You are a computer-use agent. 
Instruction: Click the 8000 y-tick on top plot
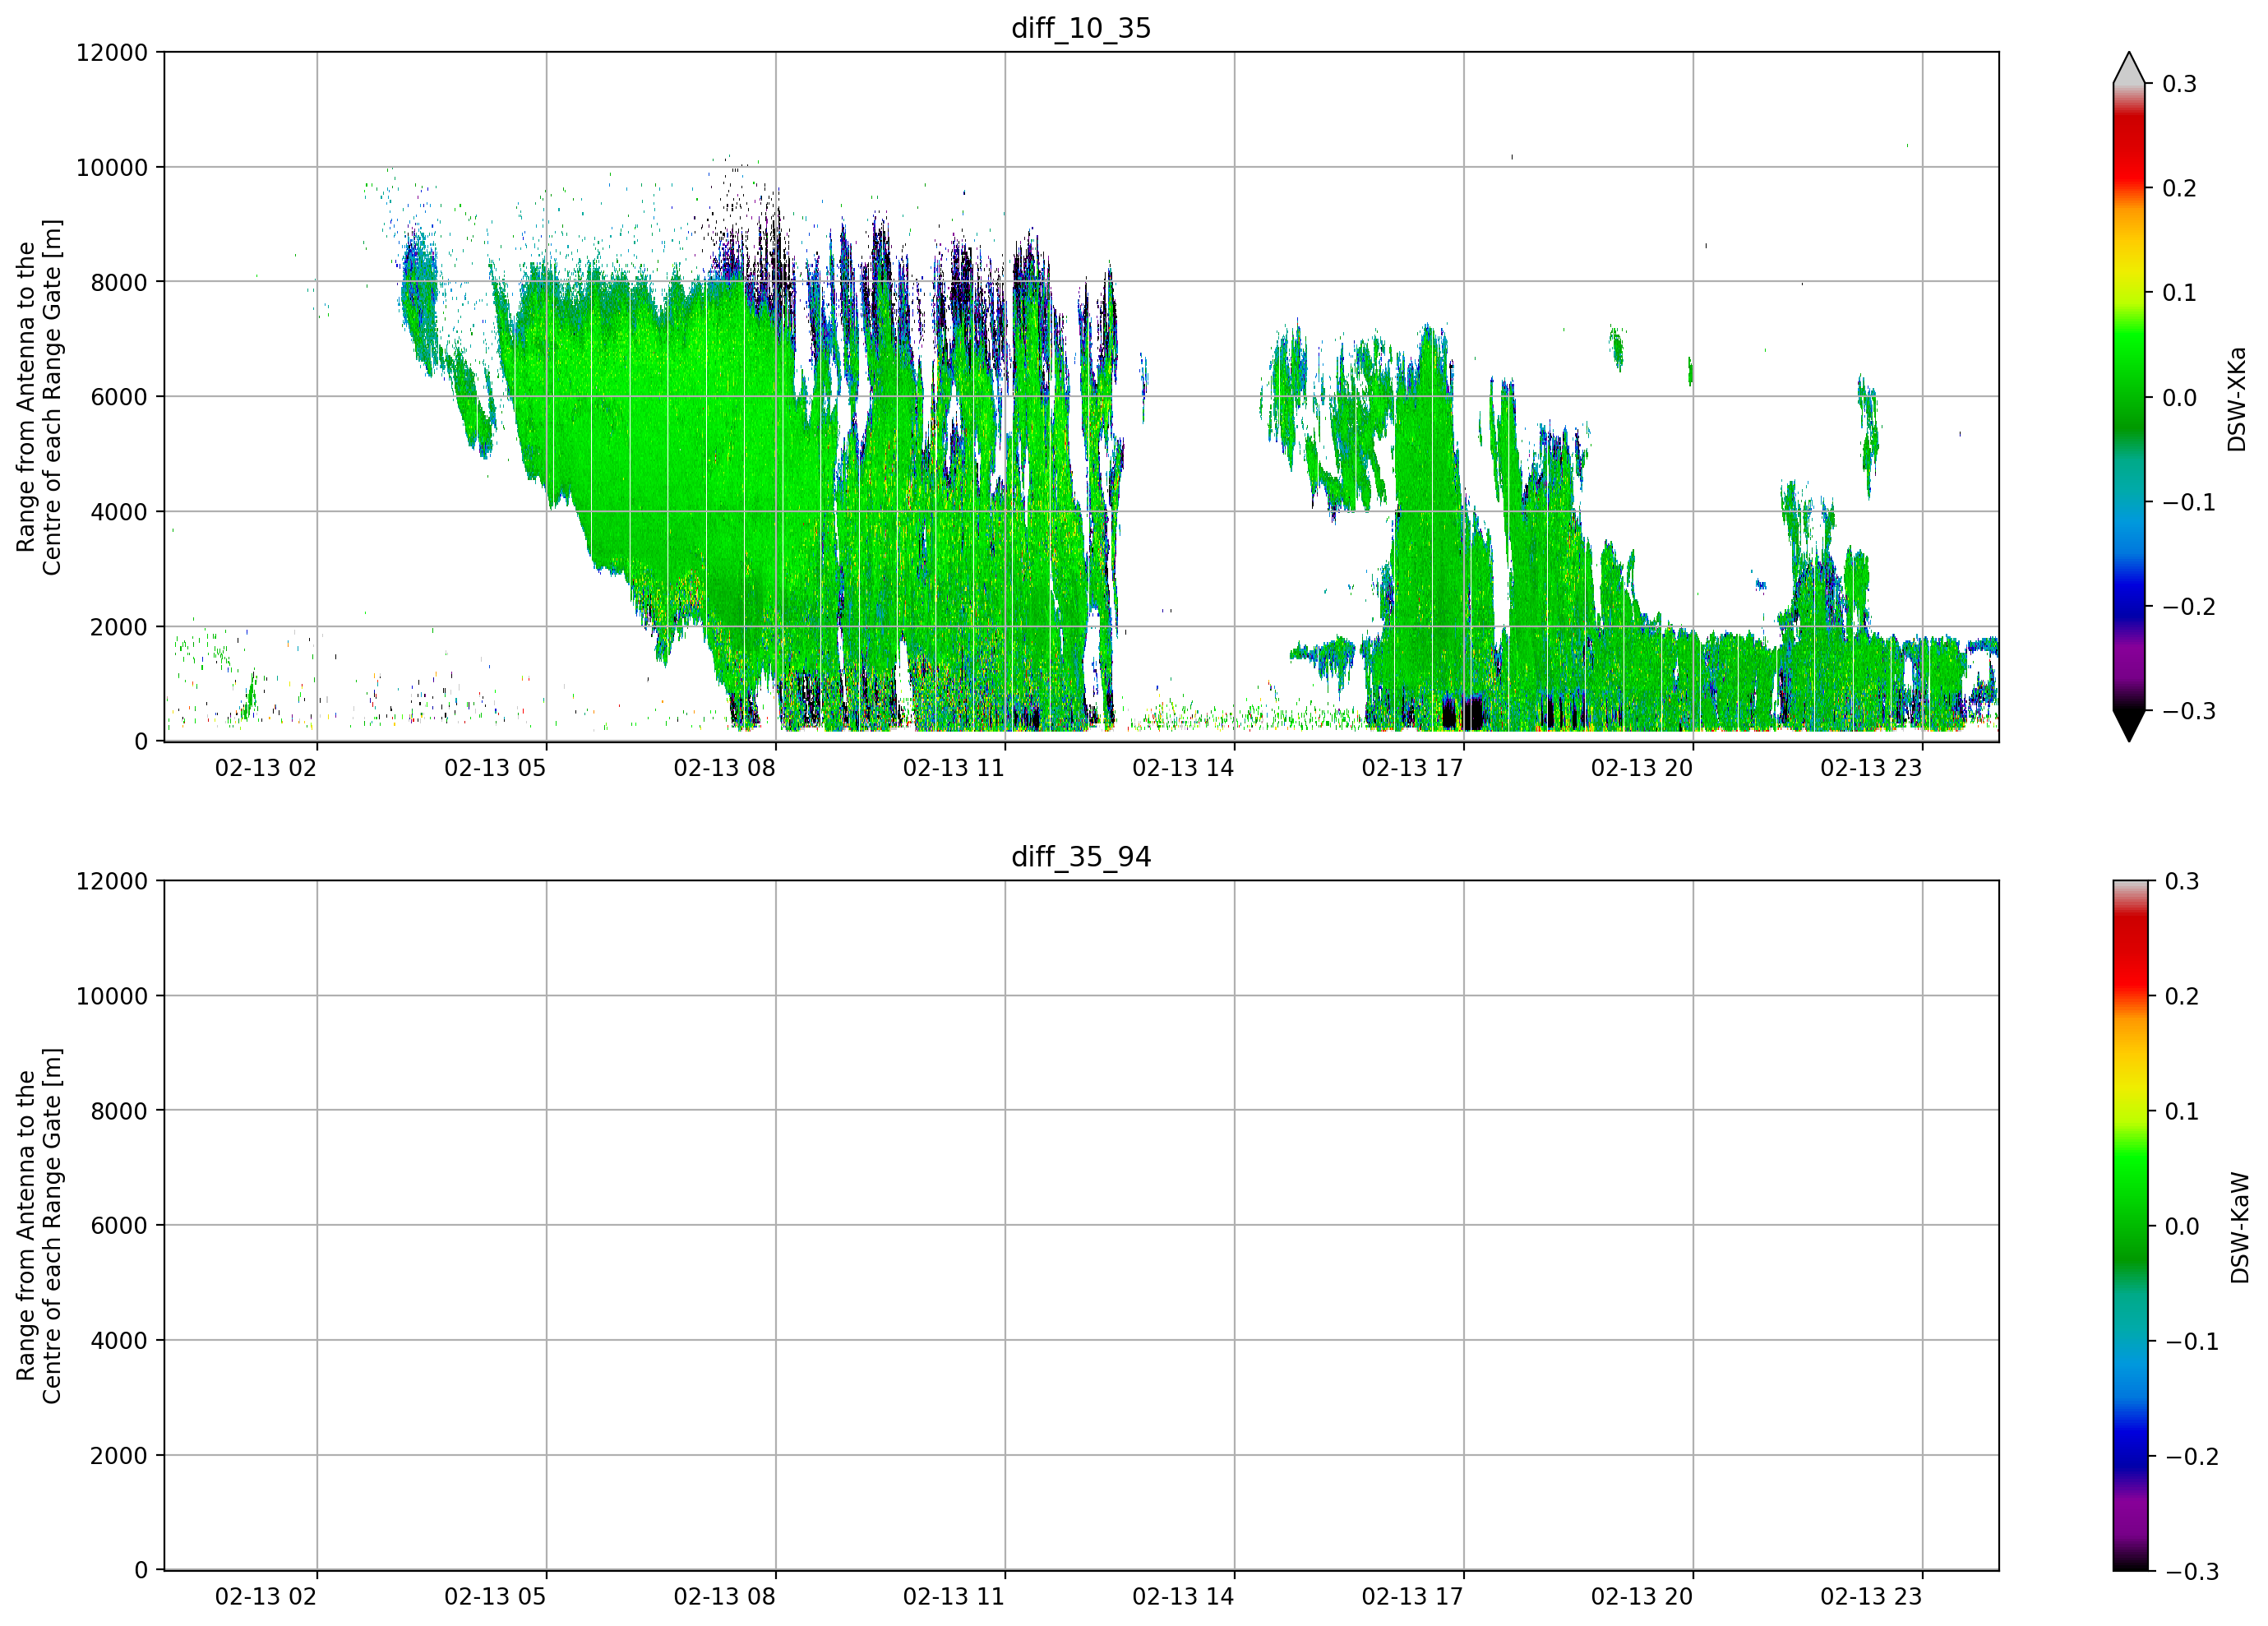(119, 282)
